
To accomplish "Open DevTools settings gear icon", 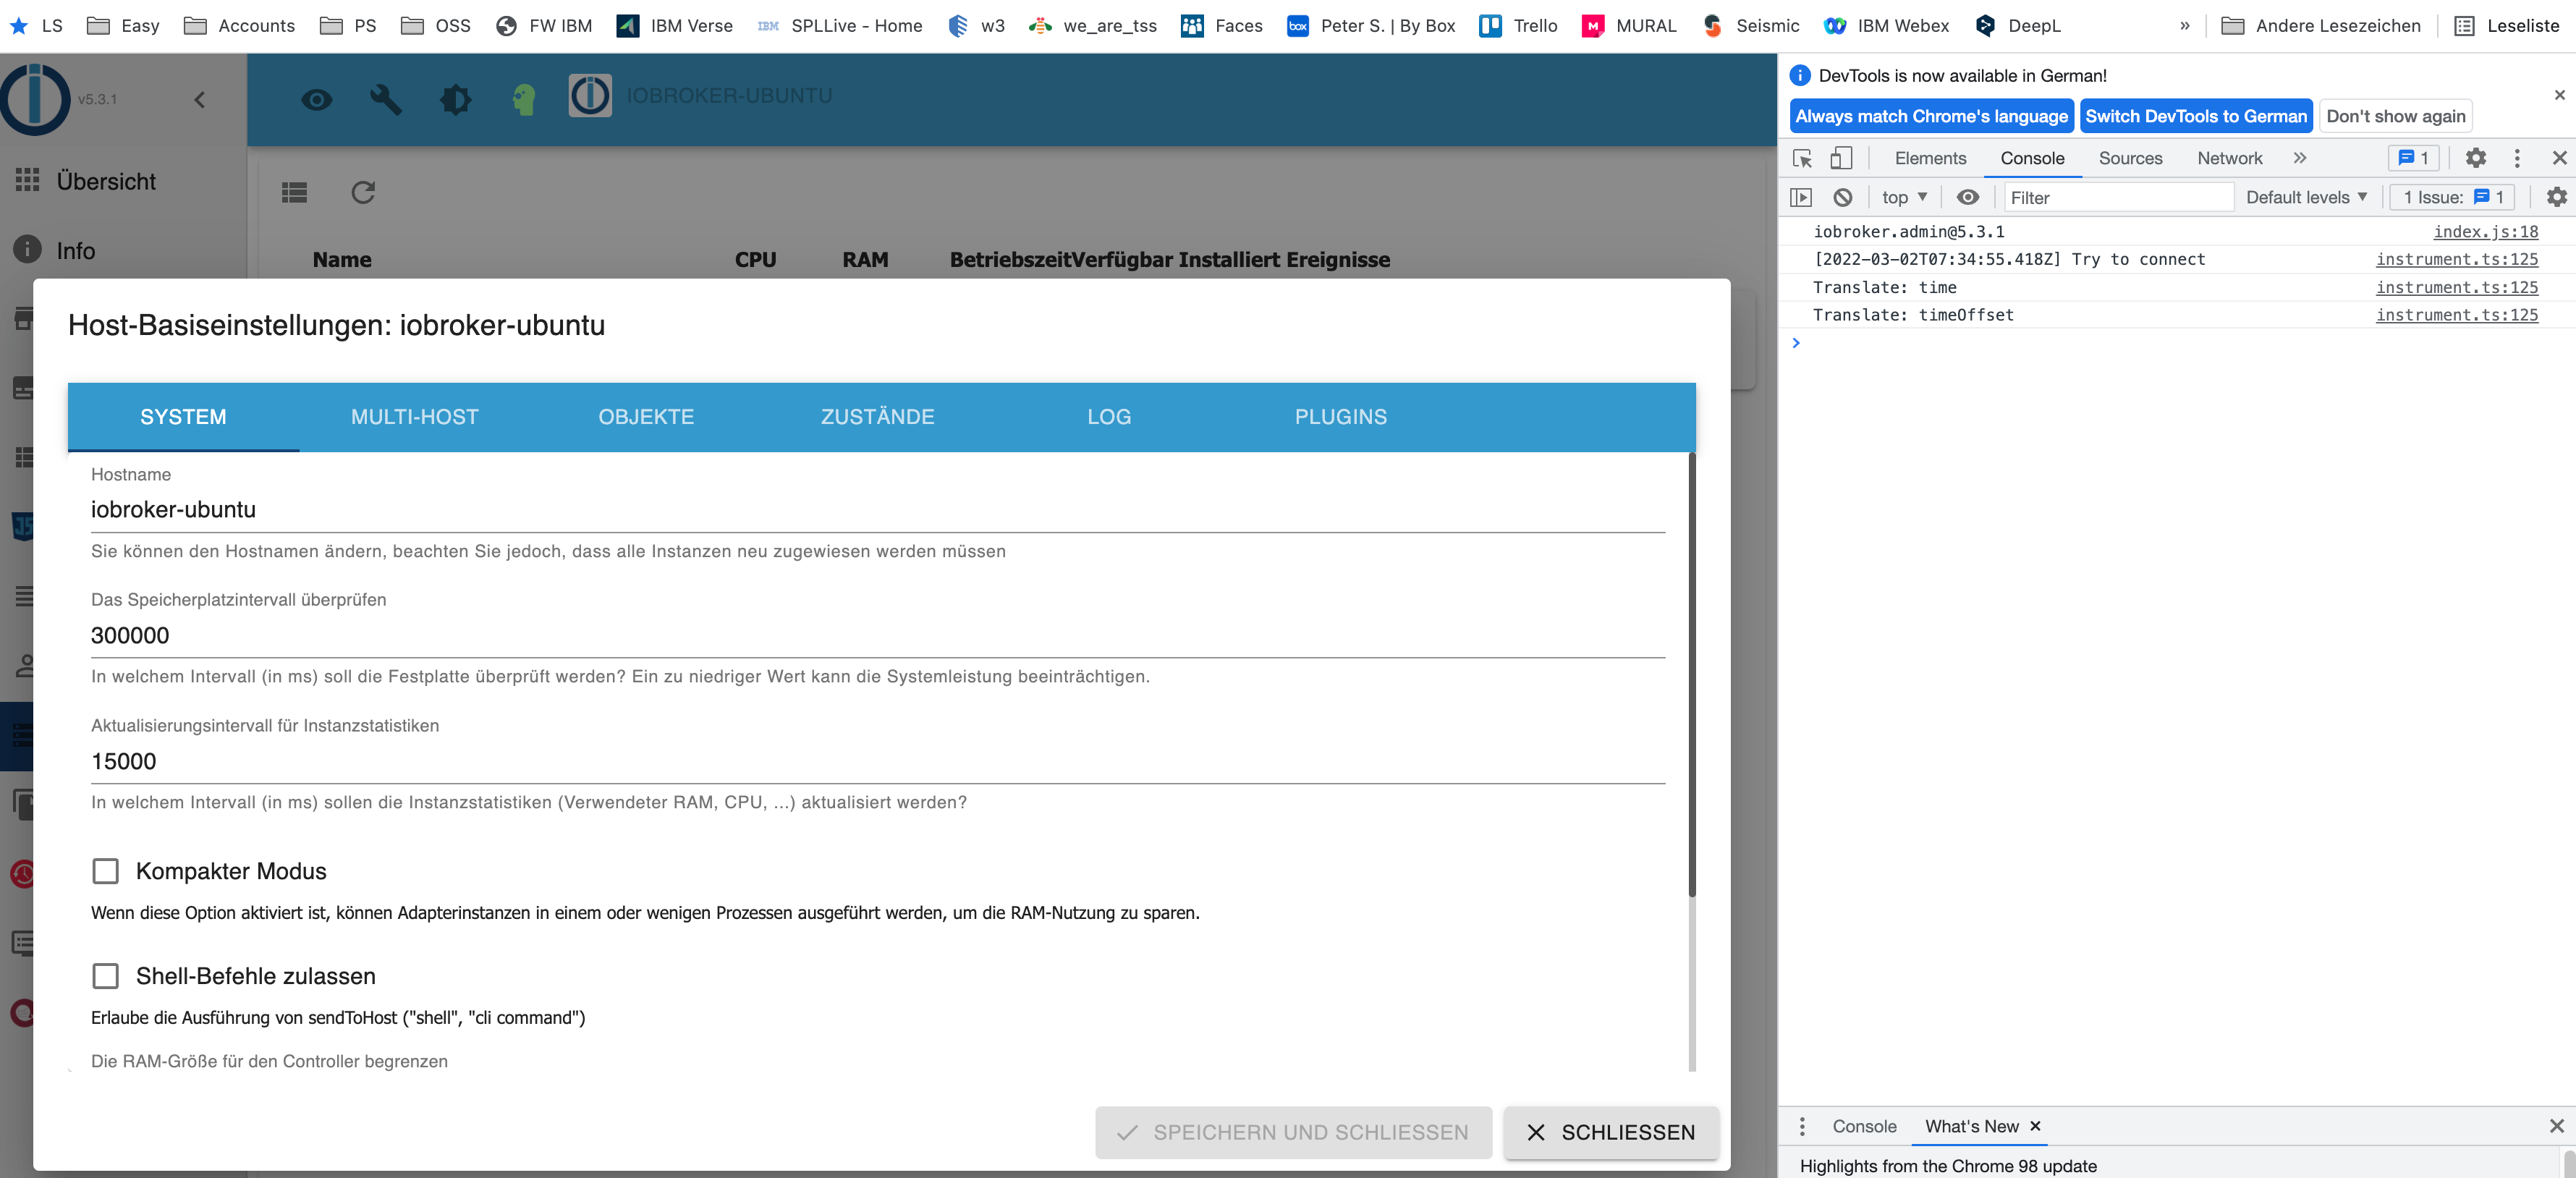I will click(2475, 158).
